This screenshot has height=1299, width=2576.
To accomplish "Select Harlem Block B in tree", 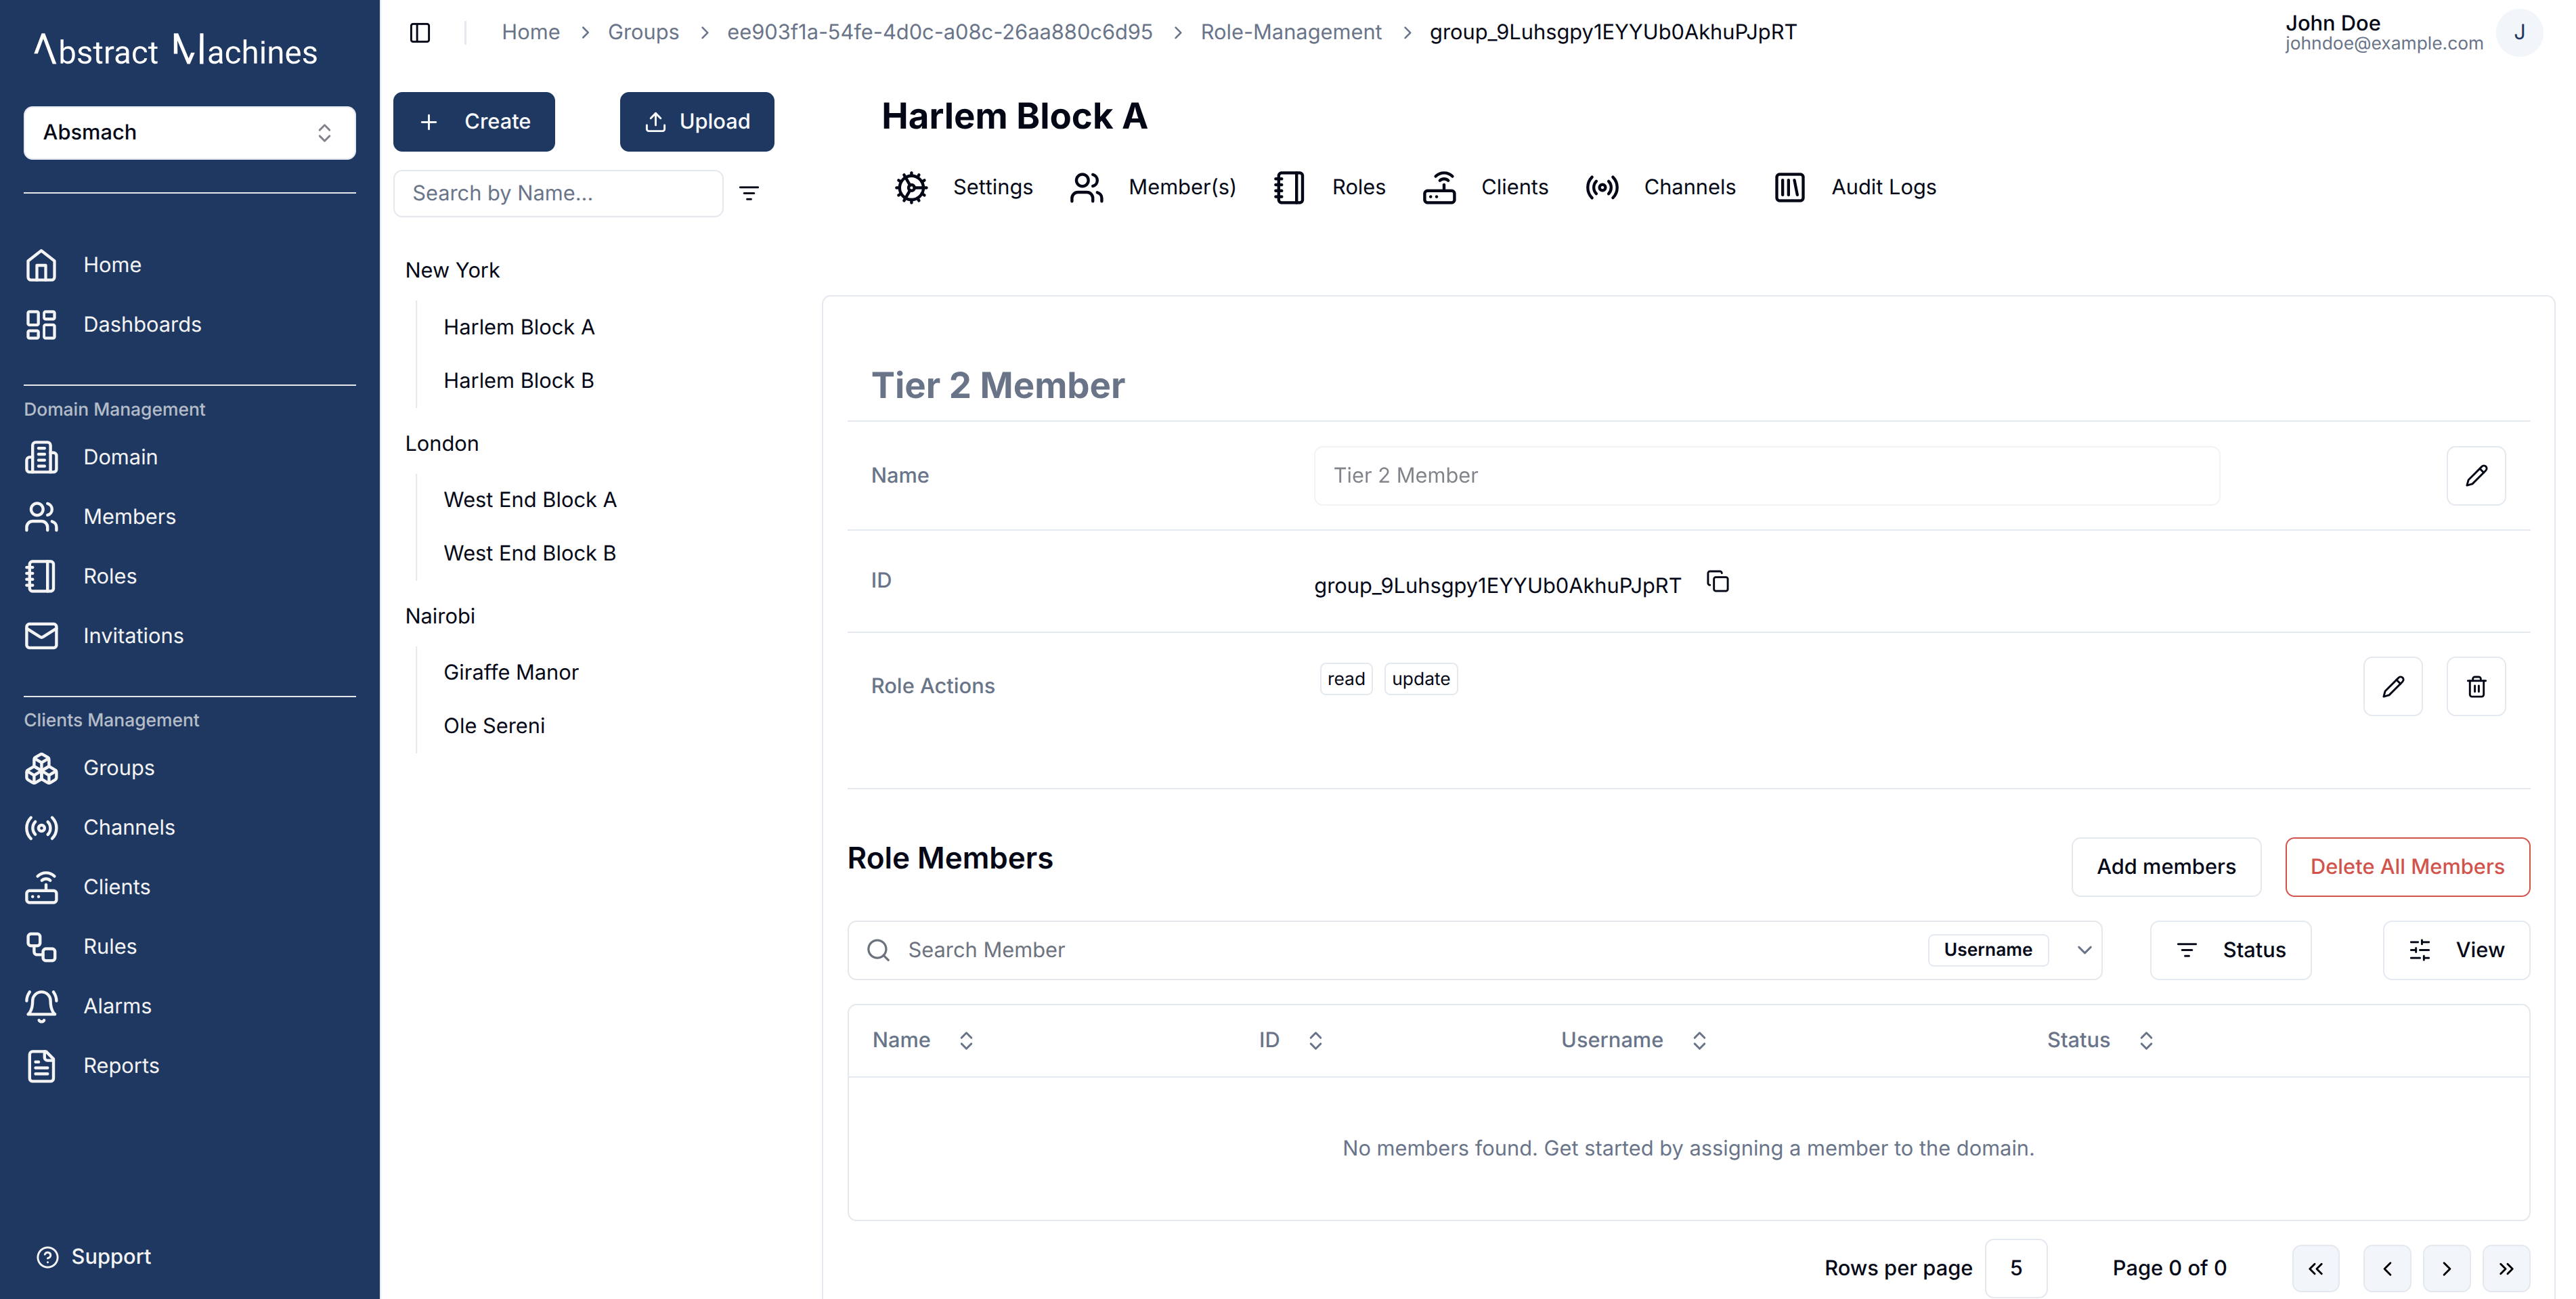I will point(519,381).
